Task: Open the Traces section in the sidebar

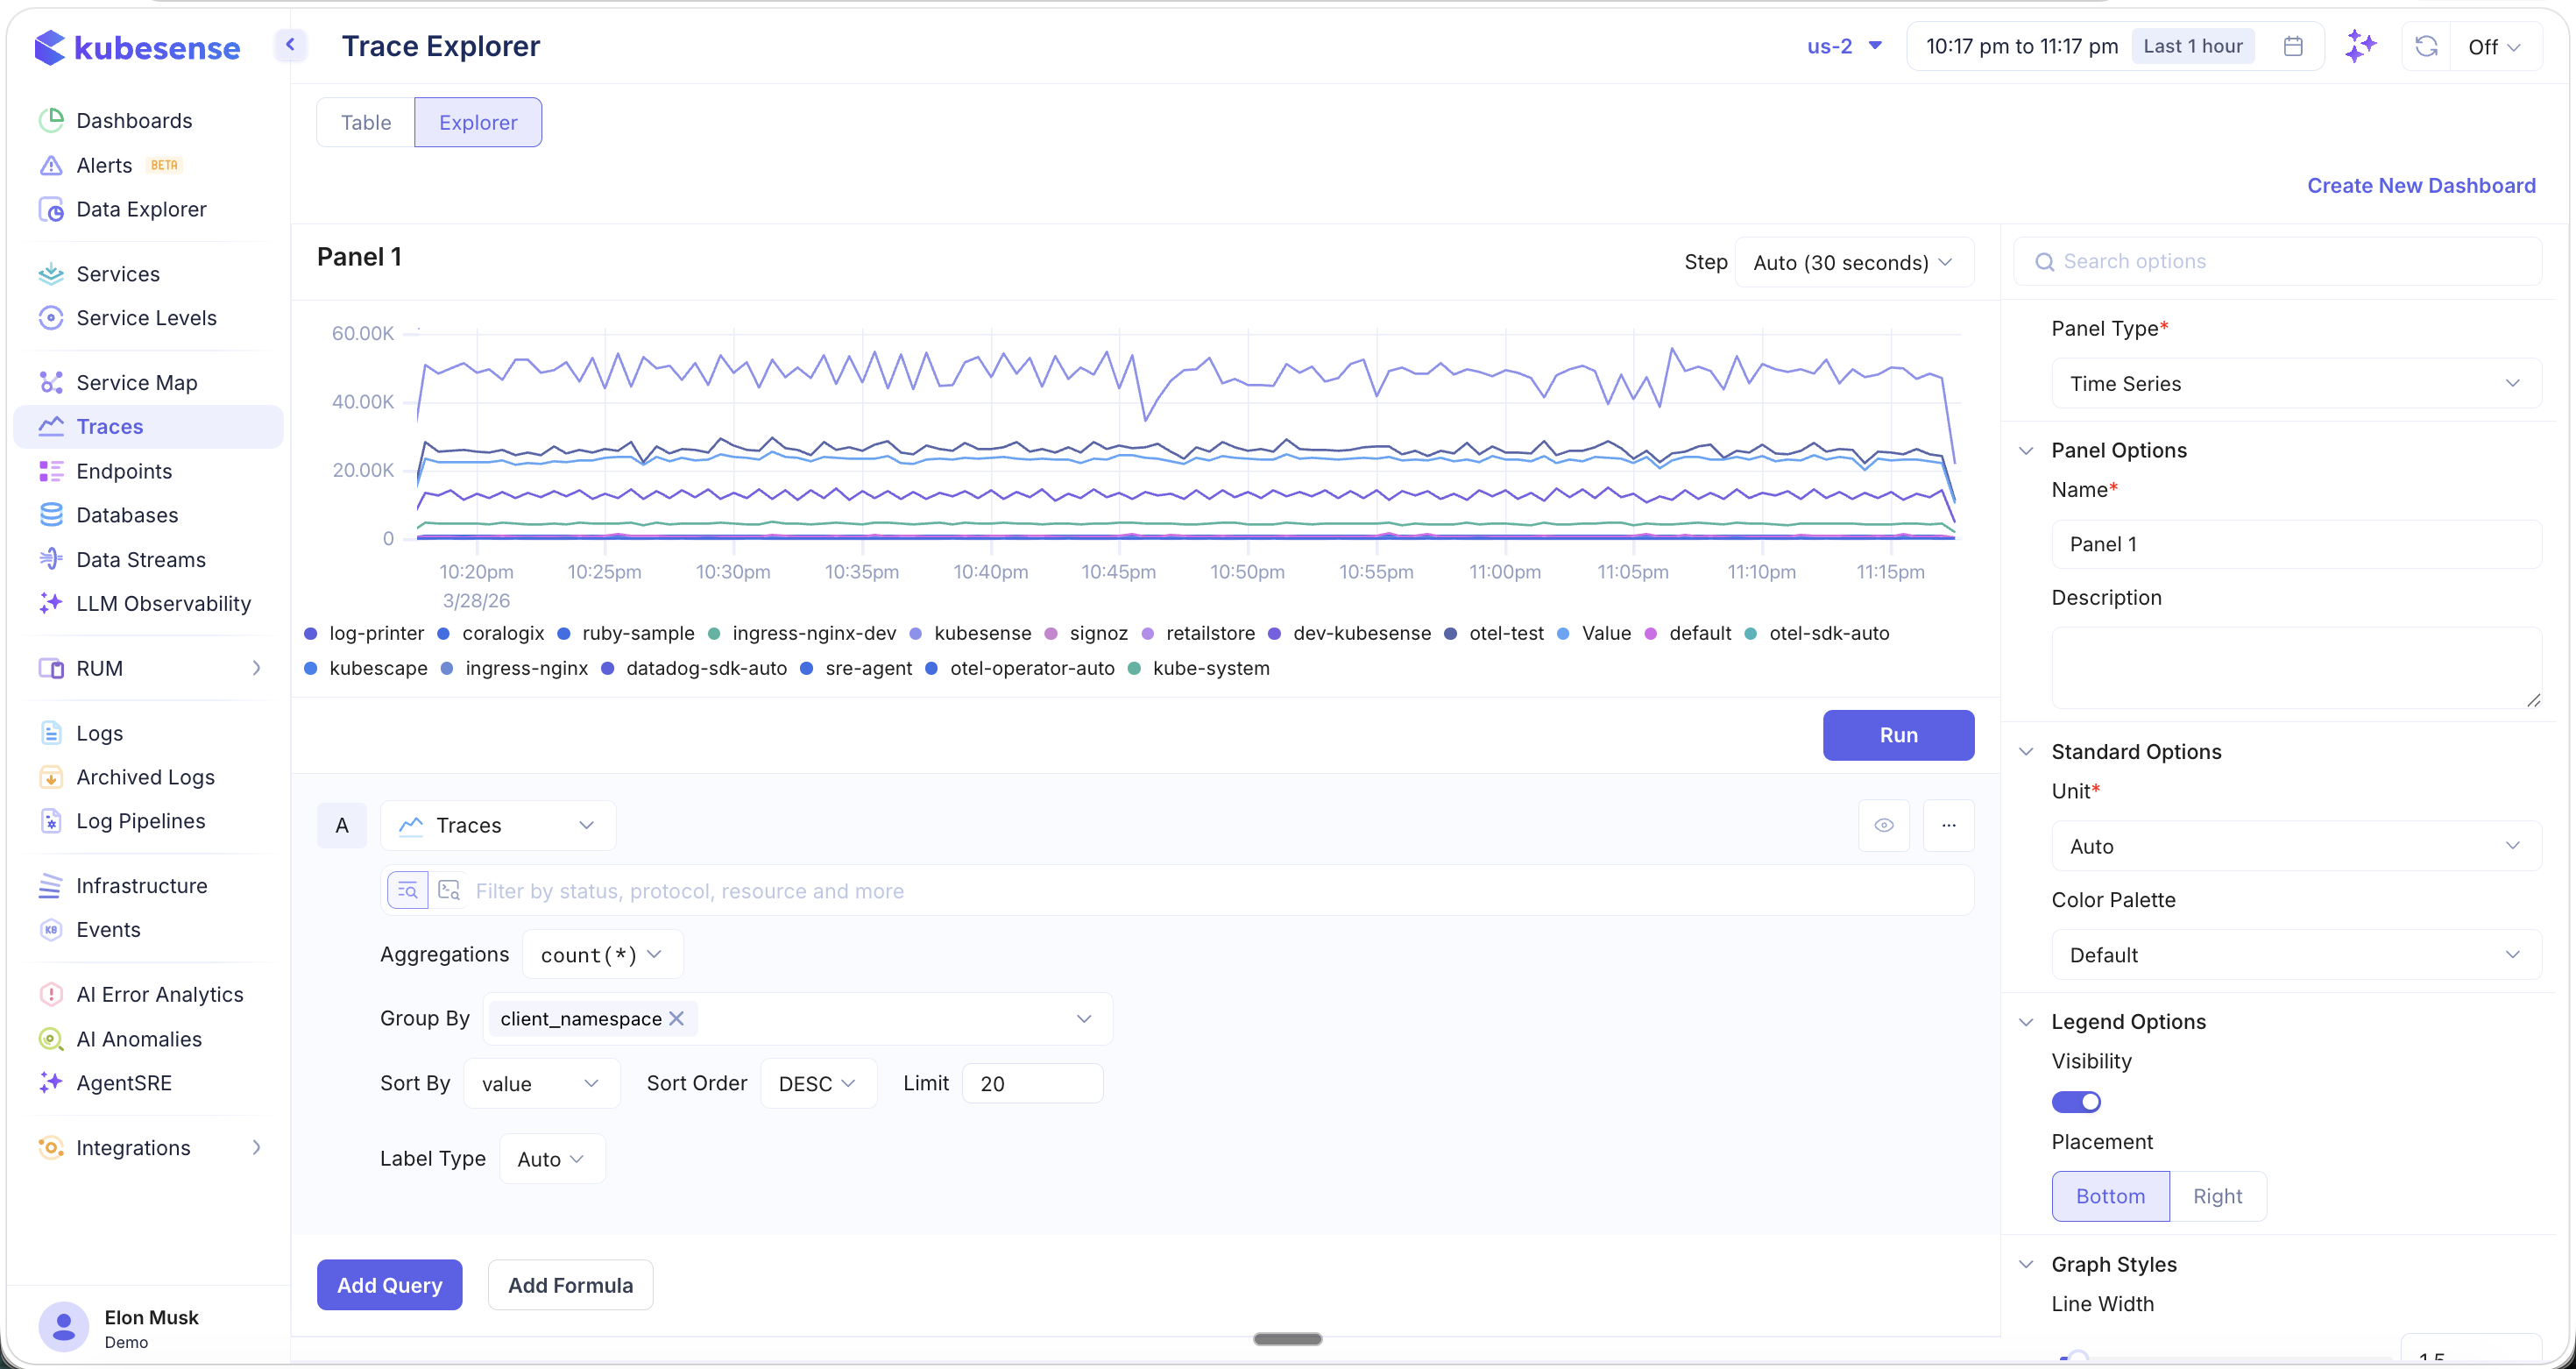Action: (110, 425)
